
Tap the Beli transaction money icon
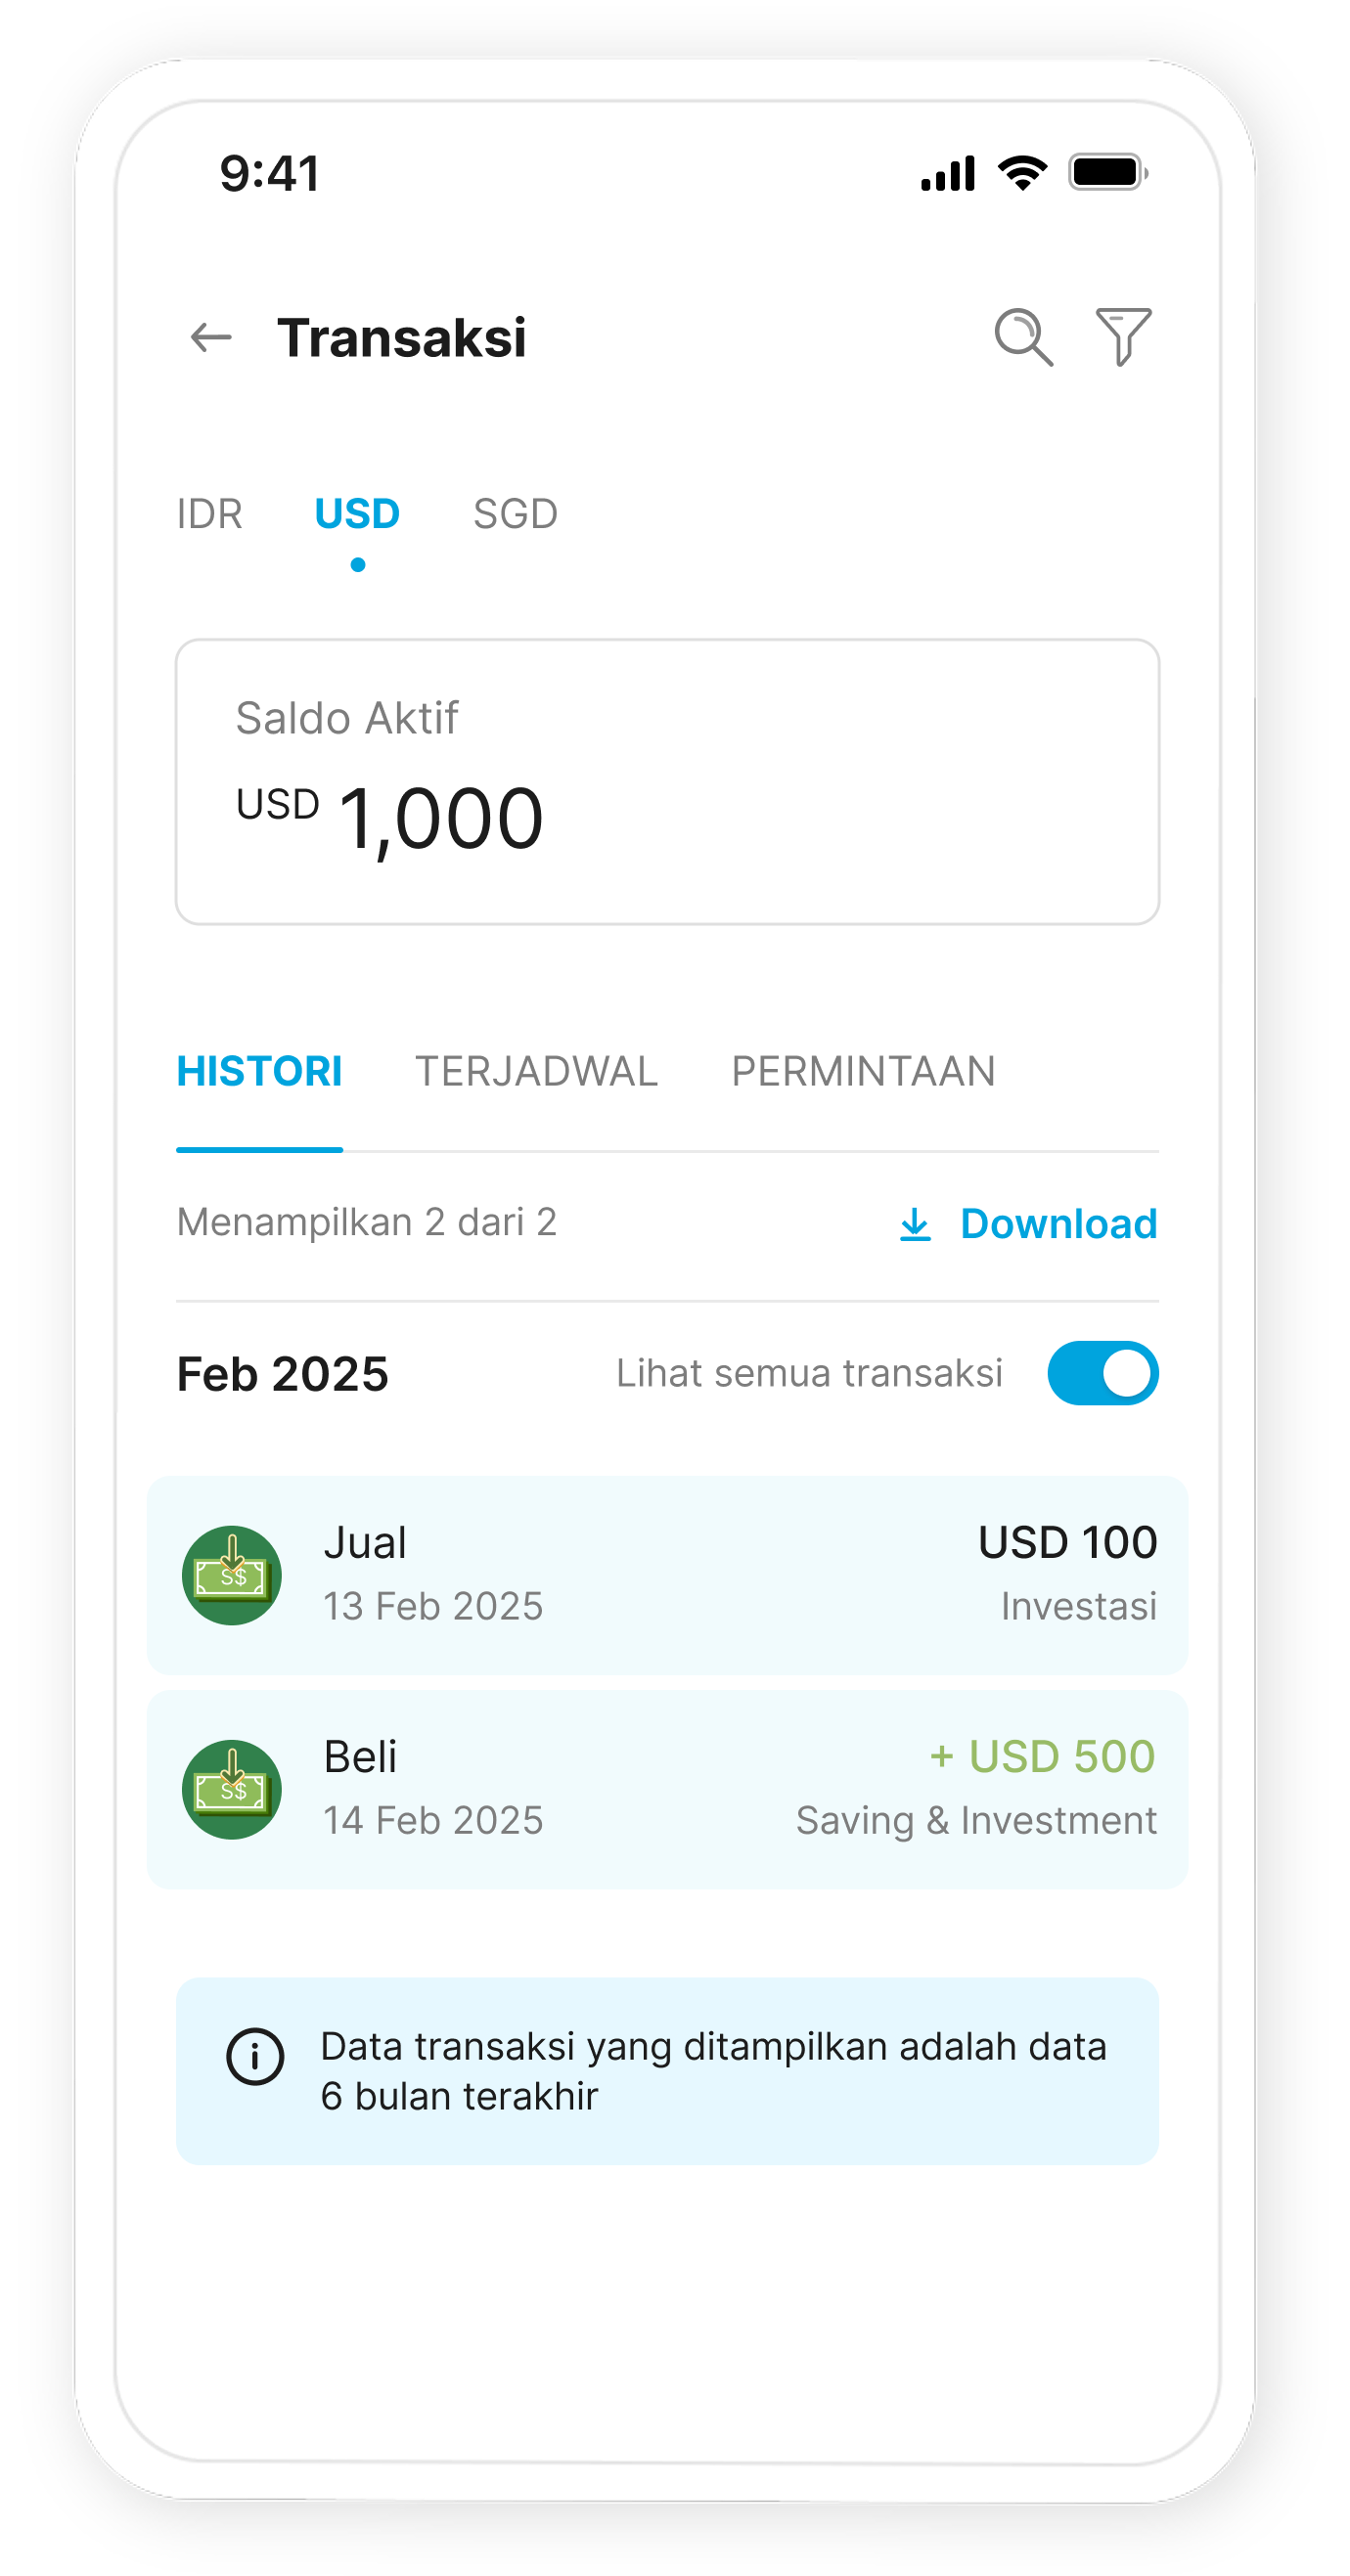(x=232, y=1789)
